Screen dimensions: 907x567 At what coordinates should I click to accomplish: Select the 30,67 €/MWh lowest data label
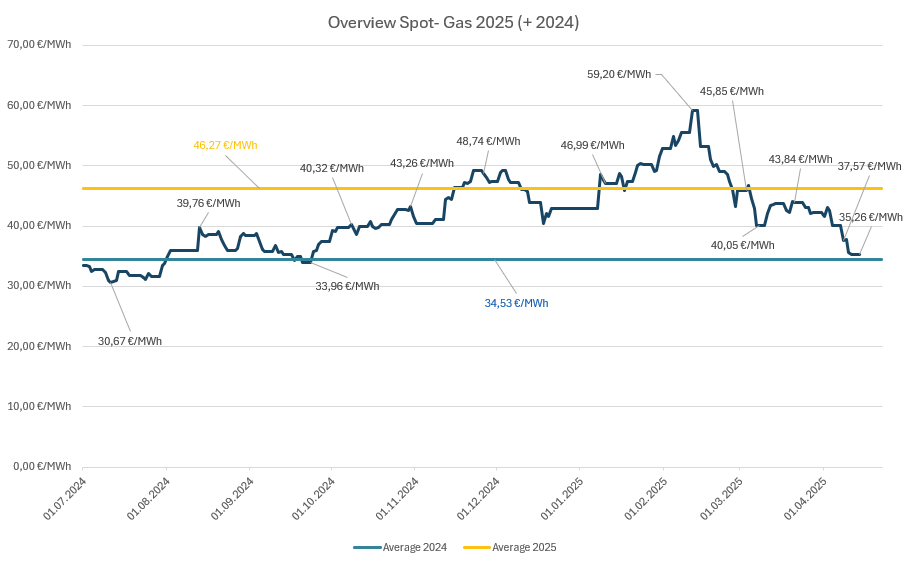tap(130, 341)
